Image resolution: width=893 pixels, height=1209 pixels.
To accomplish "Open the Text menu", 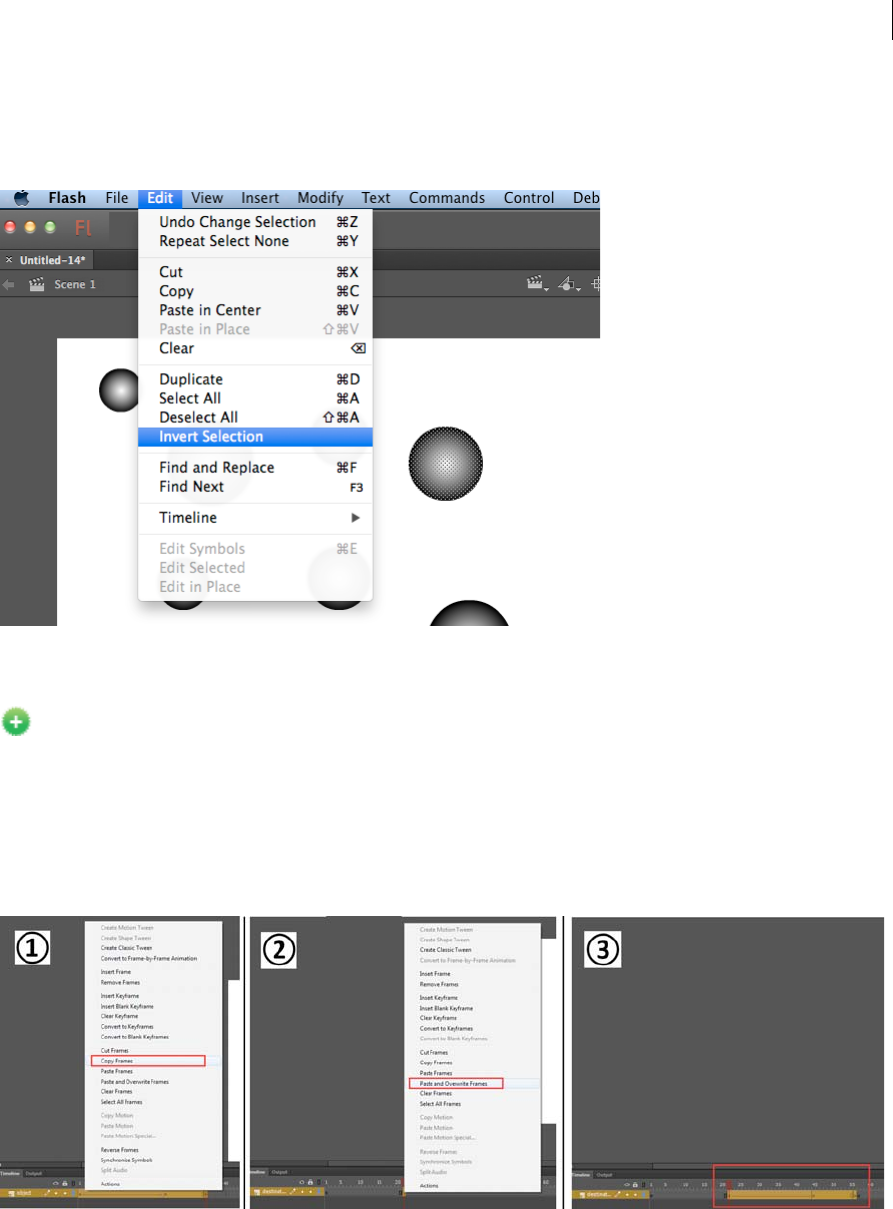I will (x=376, y=198).
